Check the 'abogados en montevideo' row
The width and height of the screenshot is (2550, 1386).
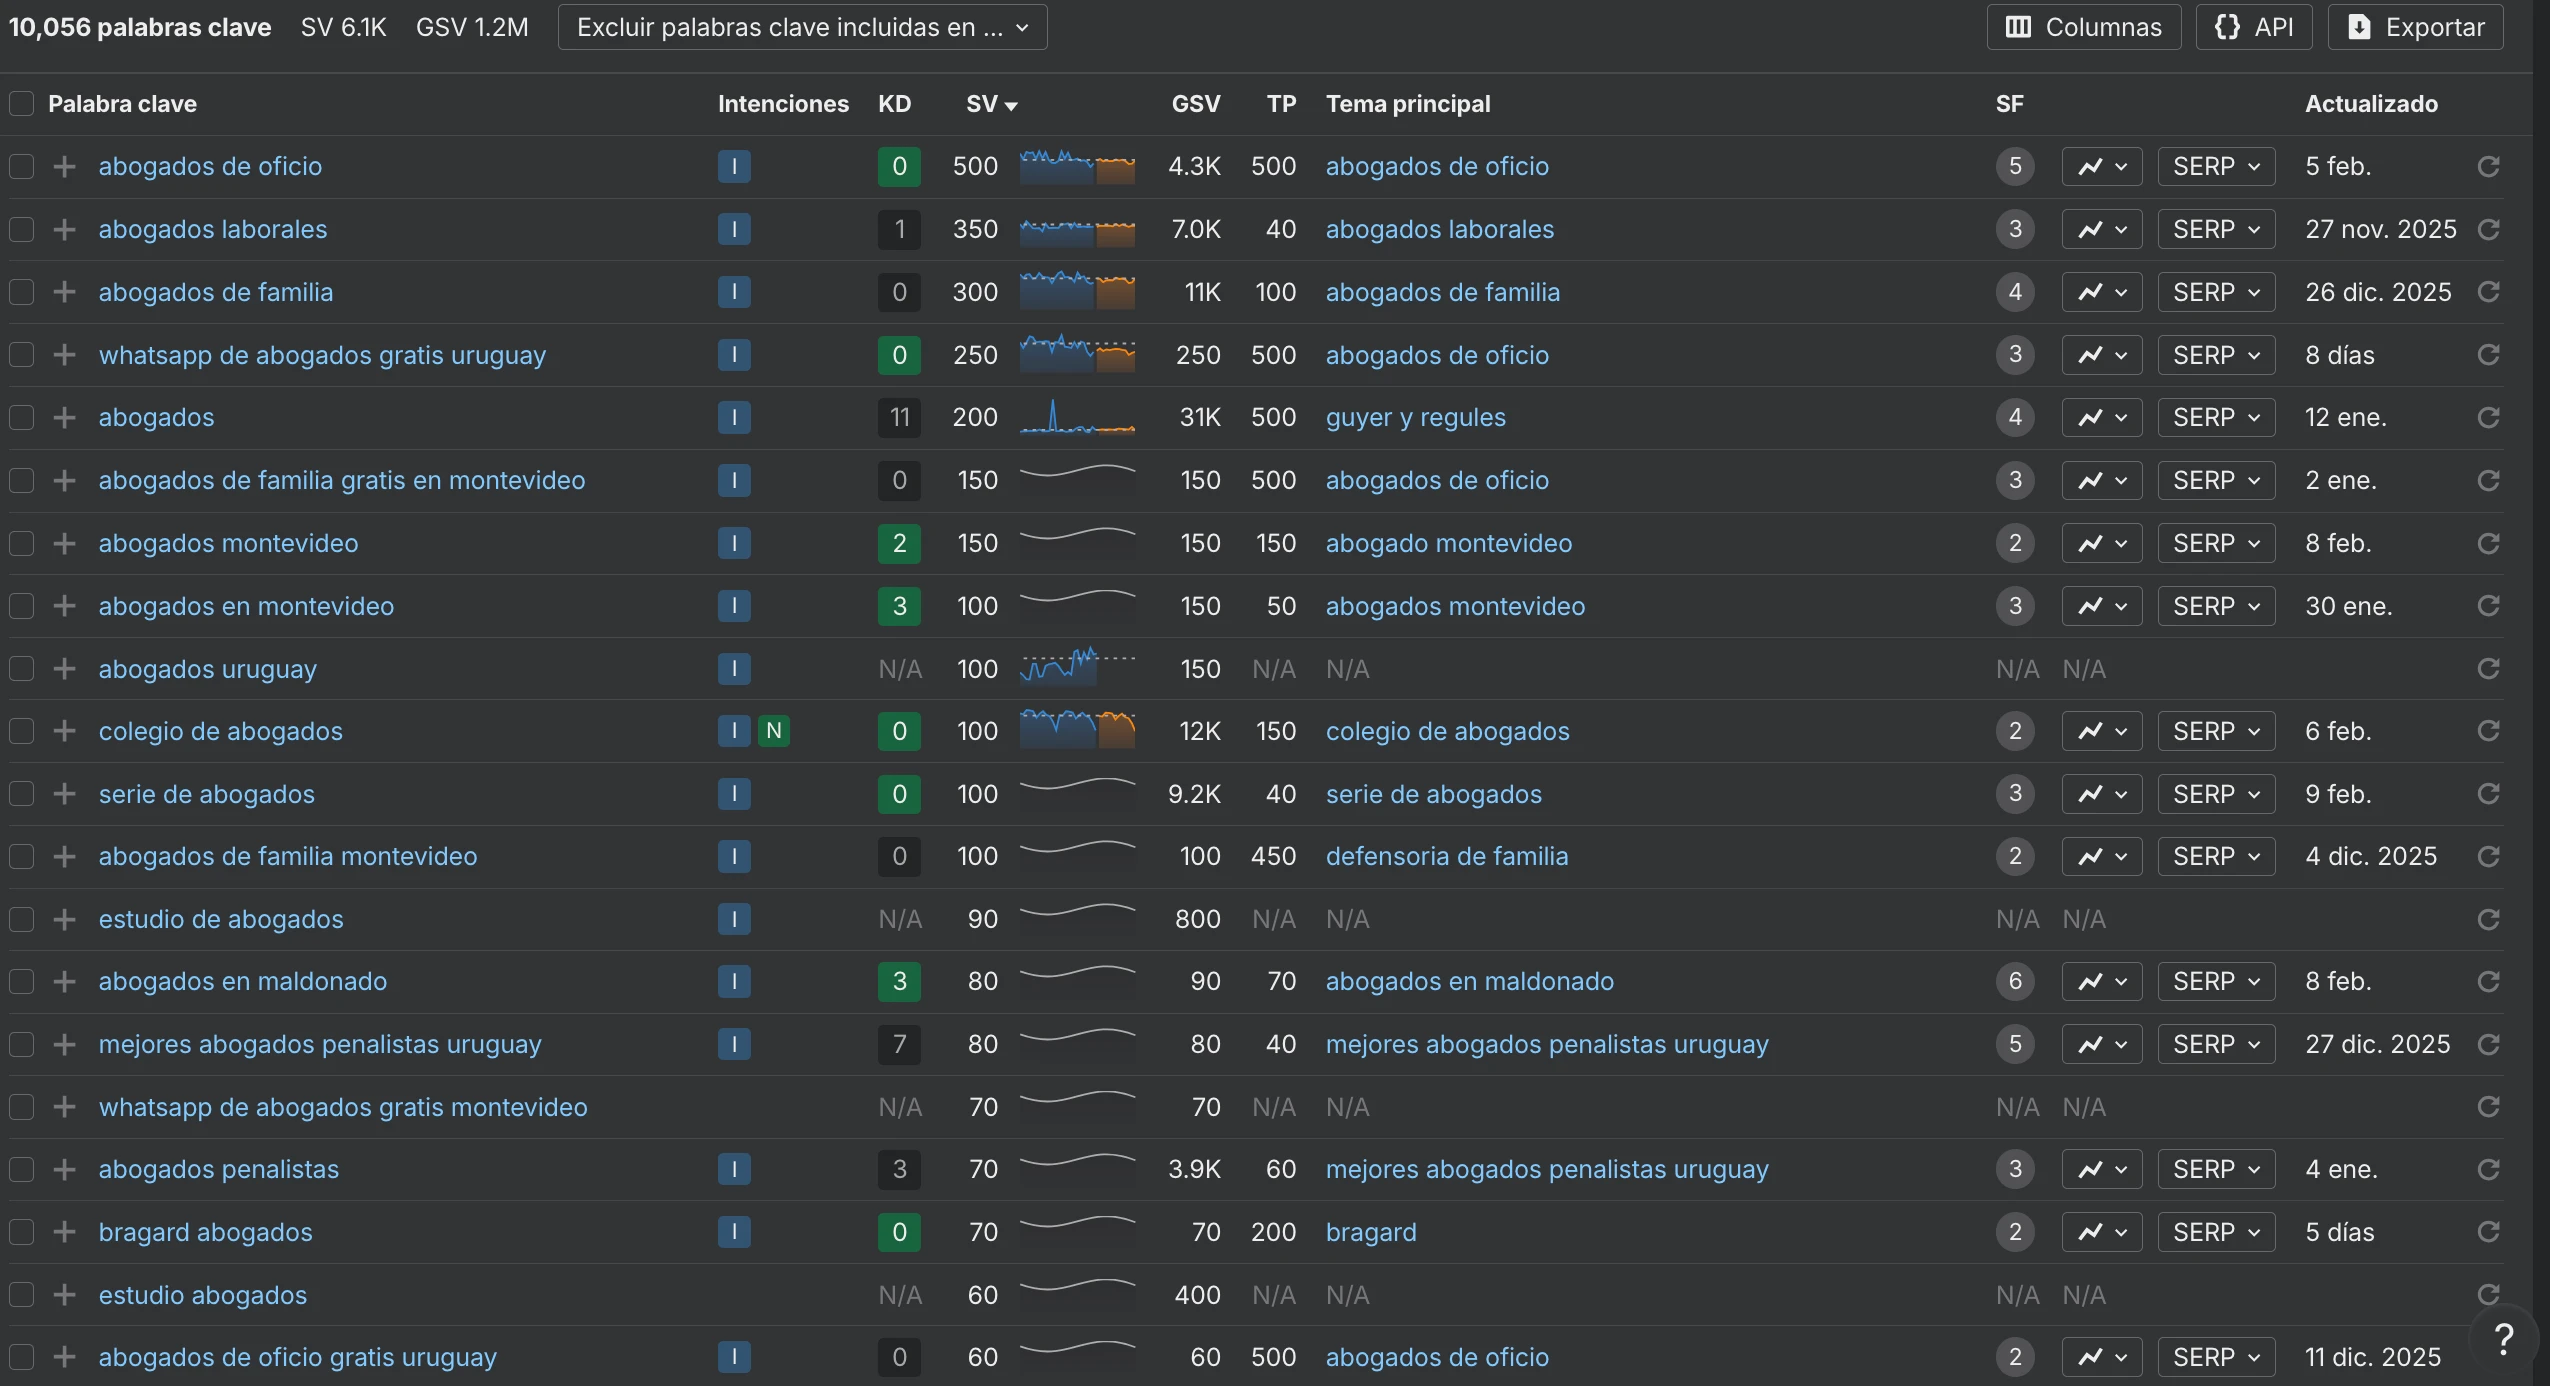(x=21, y=606)
